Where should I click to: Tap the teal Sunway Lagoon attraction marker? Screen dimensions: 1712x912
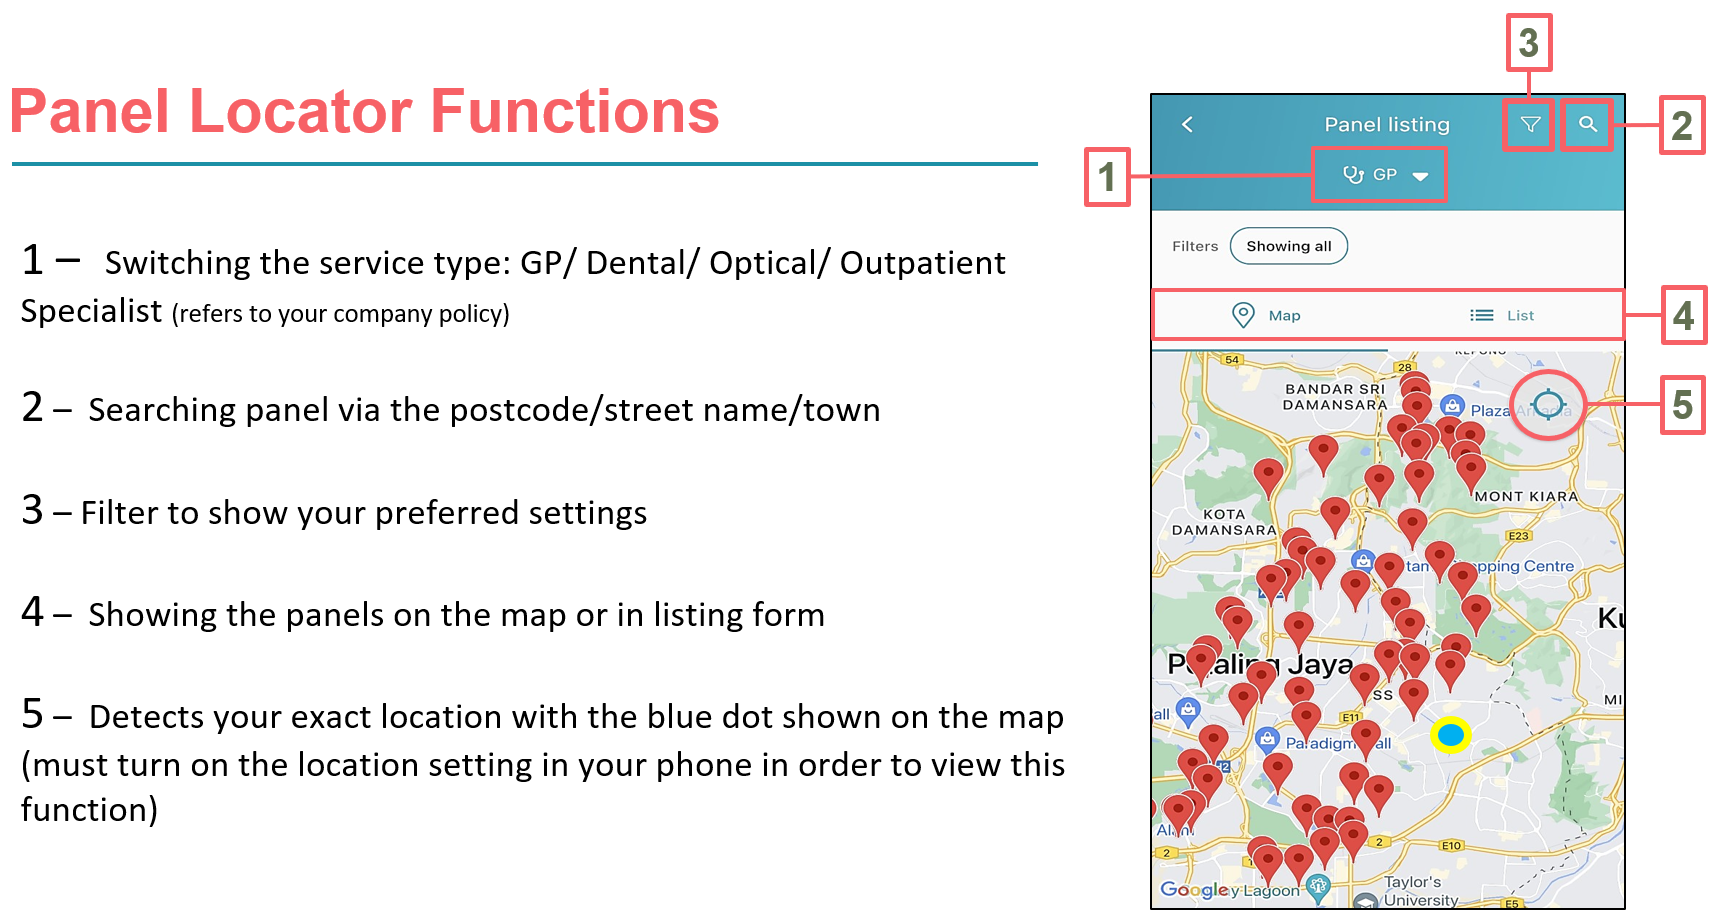(1318, 885)
